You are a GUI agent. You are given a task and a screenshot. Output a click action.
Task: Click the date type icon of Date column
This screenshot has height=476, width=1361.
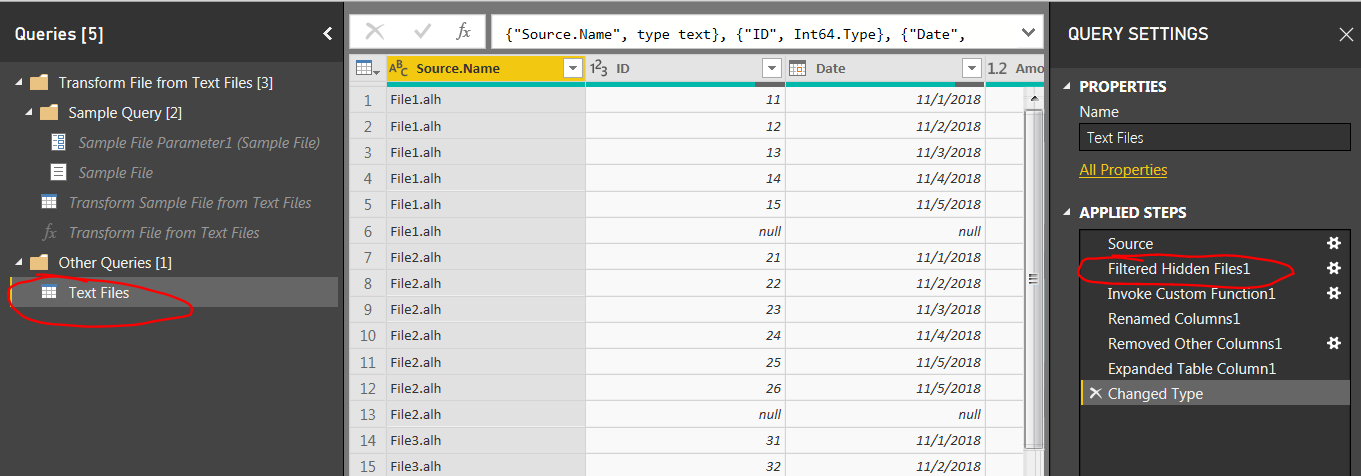[x=798, y=68]
